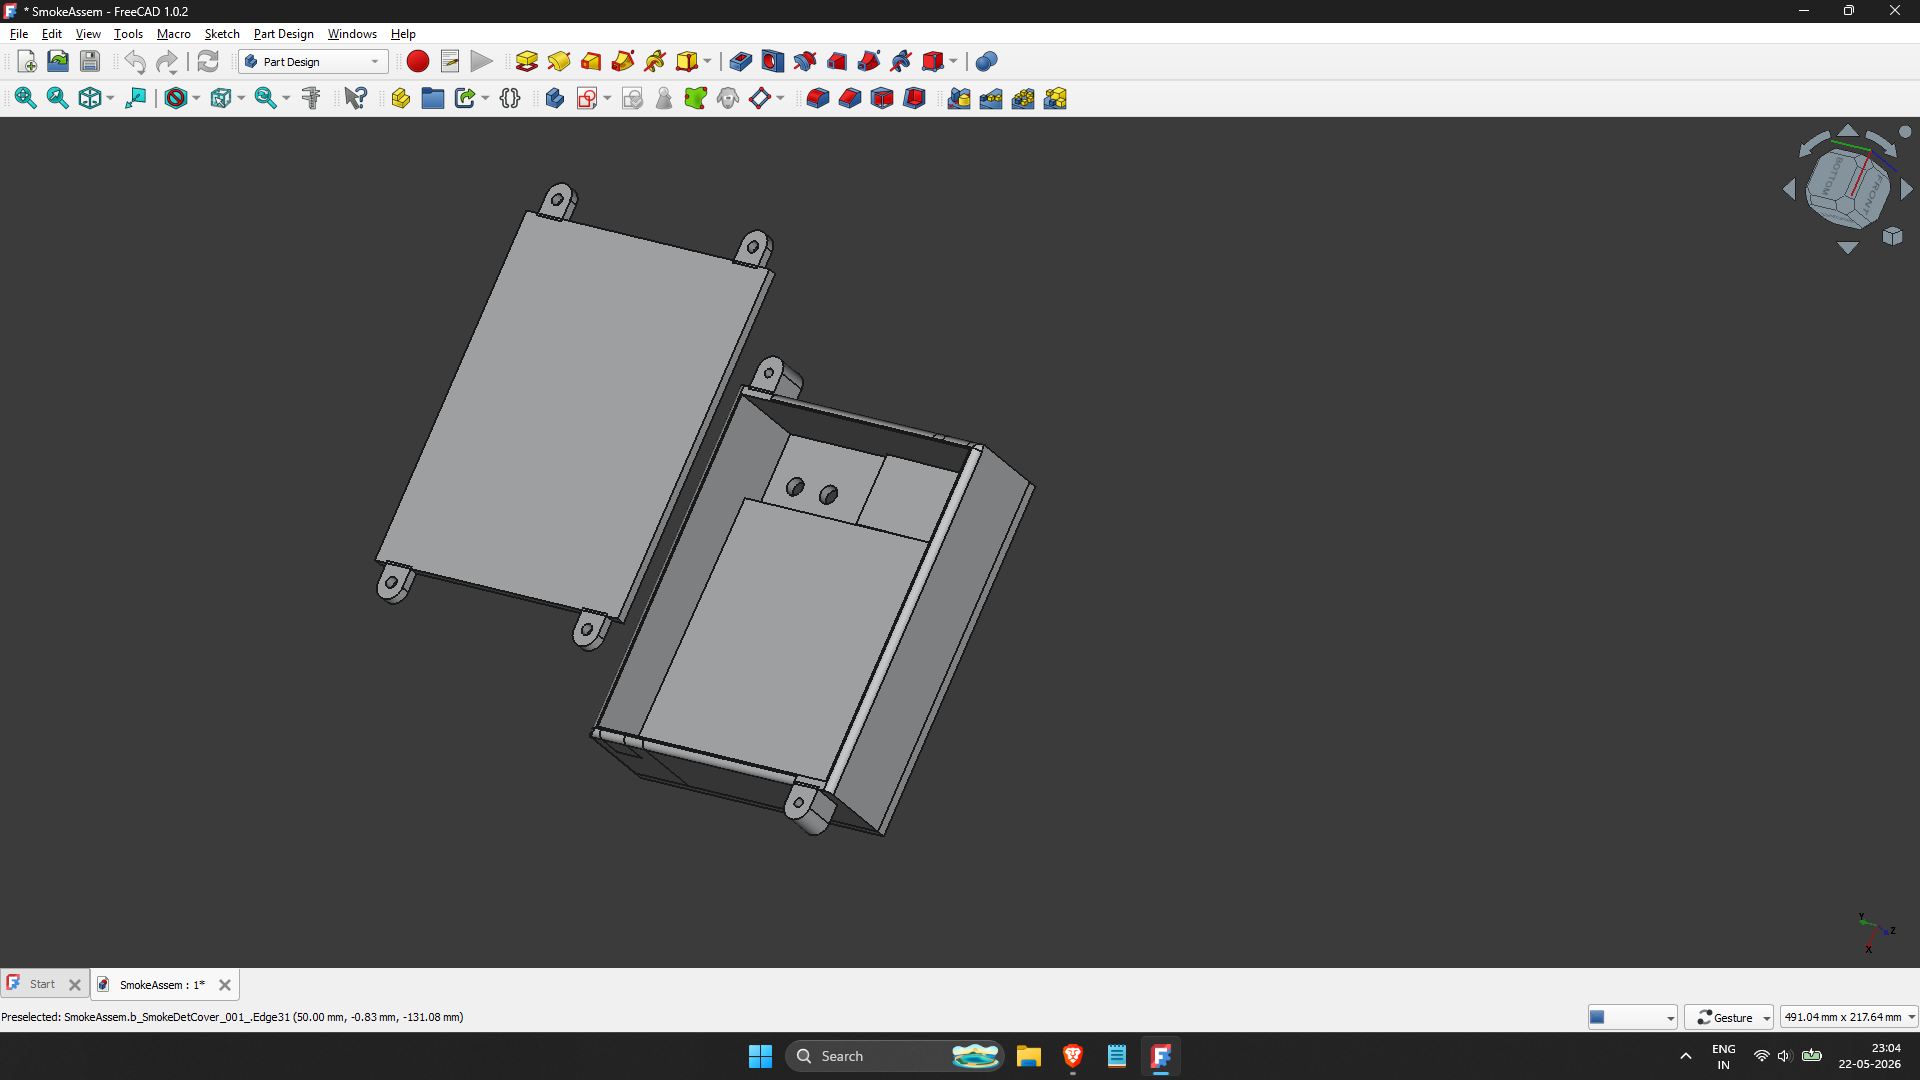Select the Additive Helix tool
Image resolution: width=1920 pixels, height=1080 pixels.
point(655,62)
